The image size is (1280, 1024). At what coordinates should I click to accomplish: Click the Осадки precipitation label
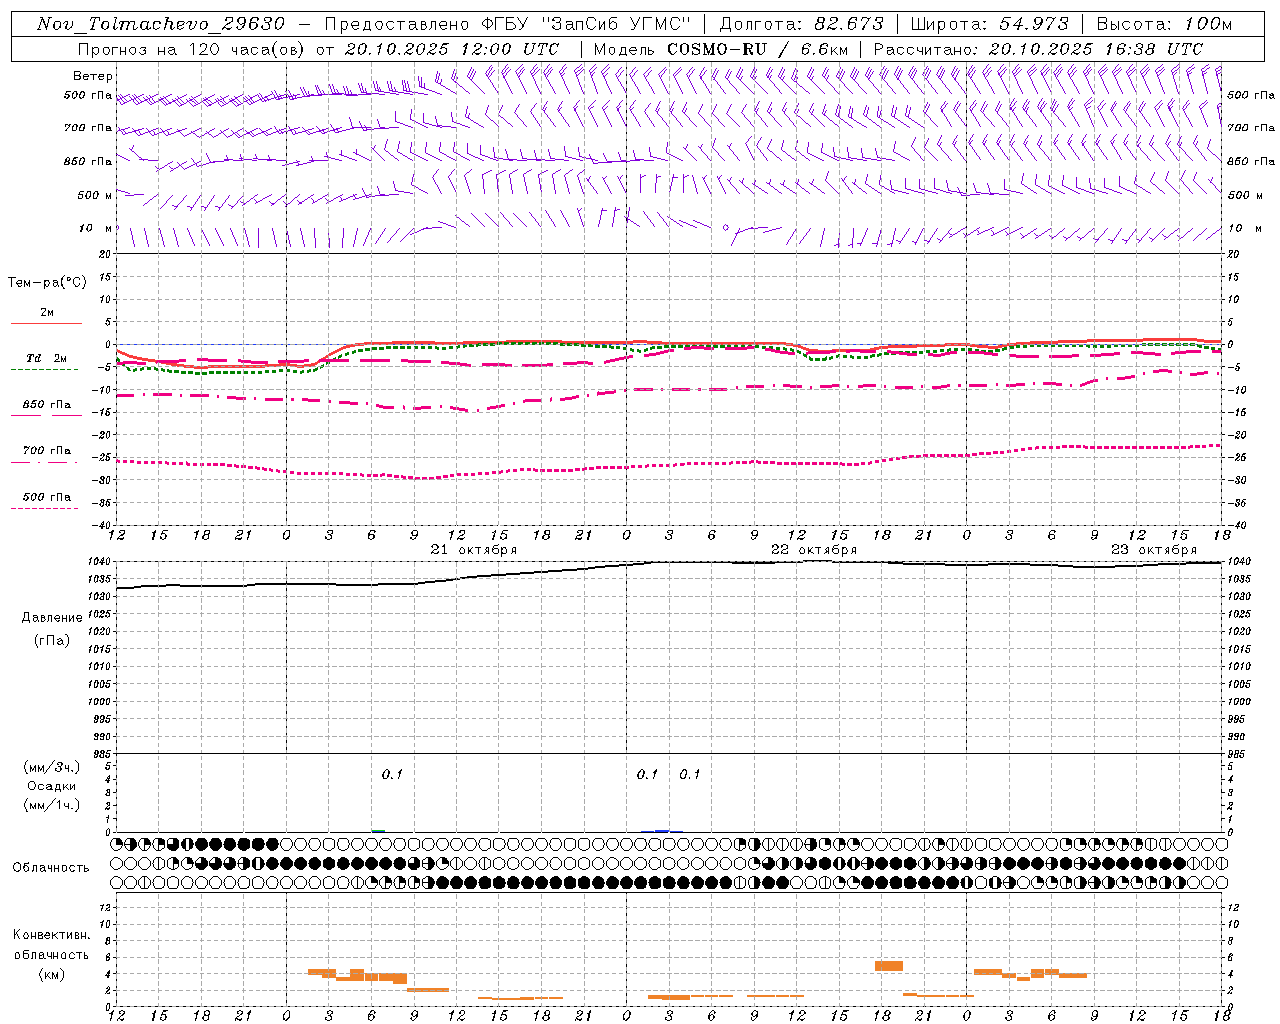pyautogui.click(x=52, y=787)
